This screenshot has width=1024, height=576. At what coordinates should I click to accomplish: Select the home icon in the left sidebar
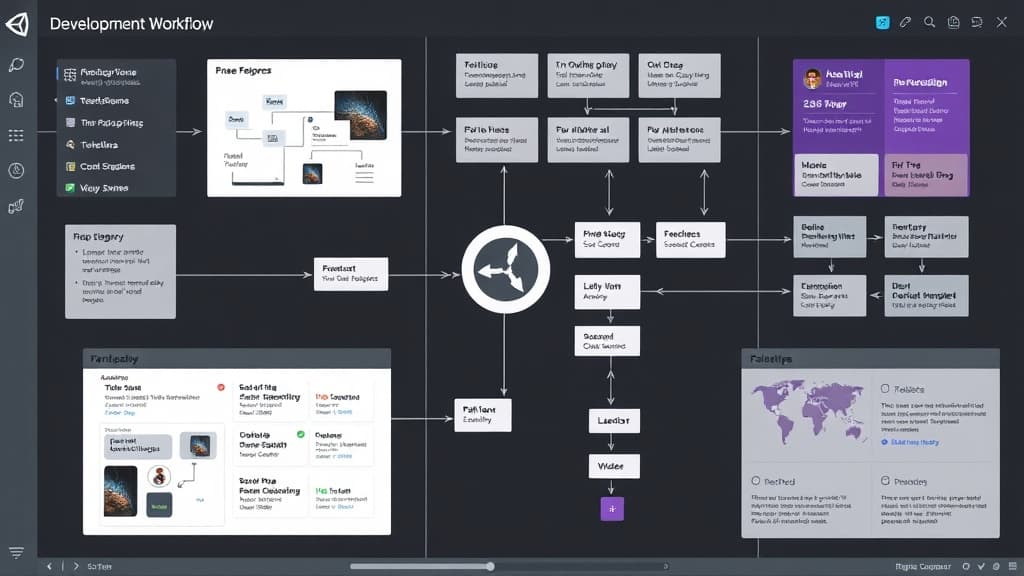14,99
